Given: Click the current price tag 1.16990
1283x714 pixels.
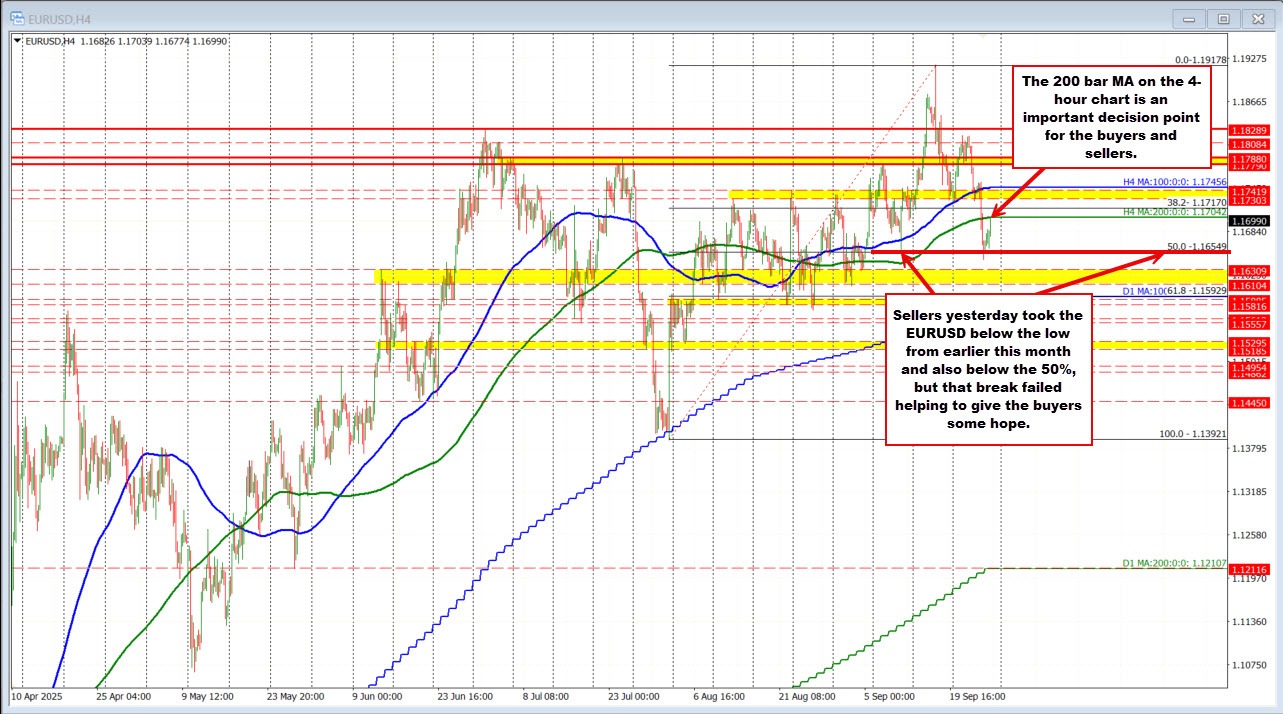Looking at the screenshot, I should coord(1250,219).
